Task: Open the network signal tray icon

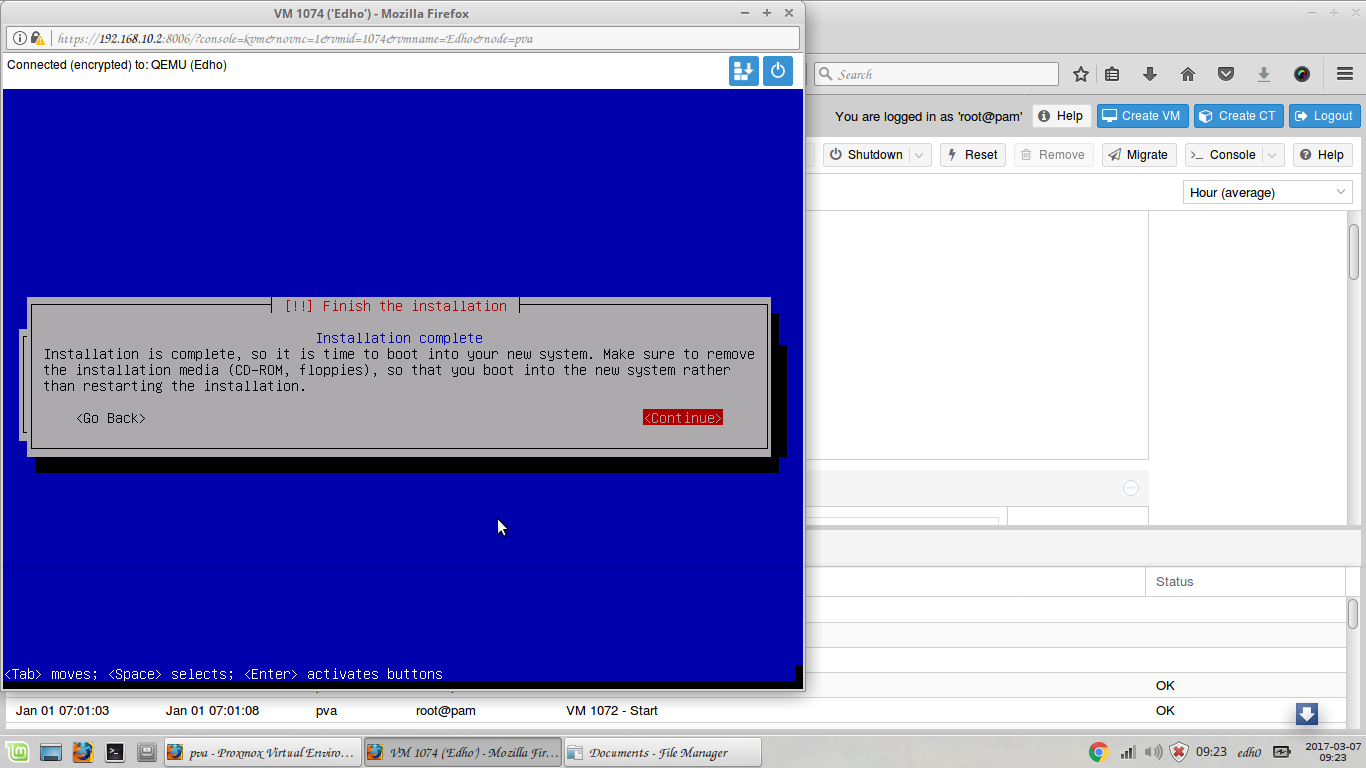Action: pos(1128,752)
